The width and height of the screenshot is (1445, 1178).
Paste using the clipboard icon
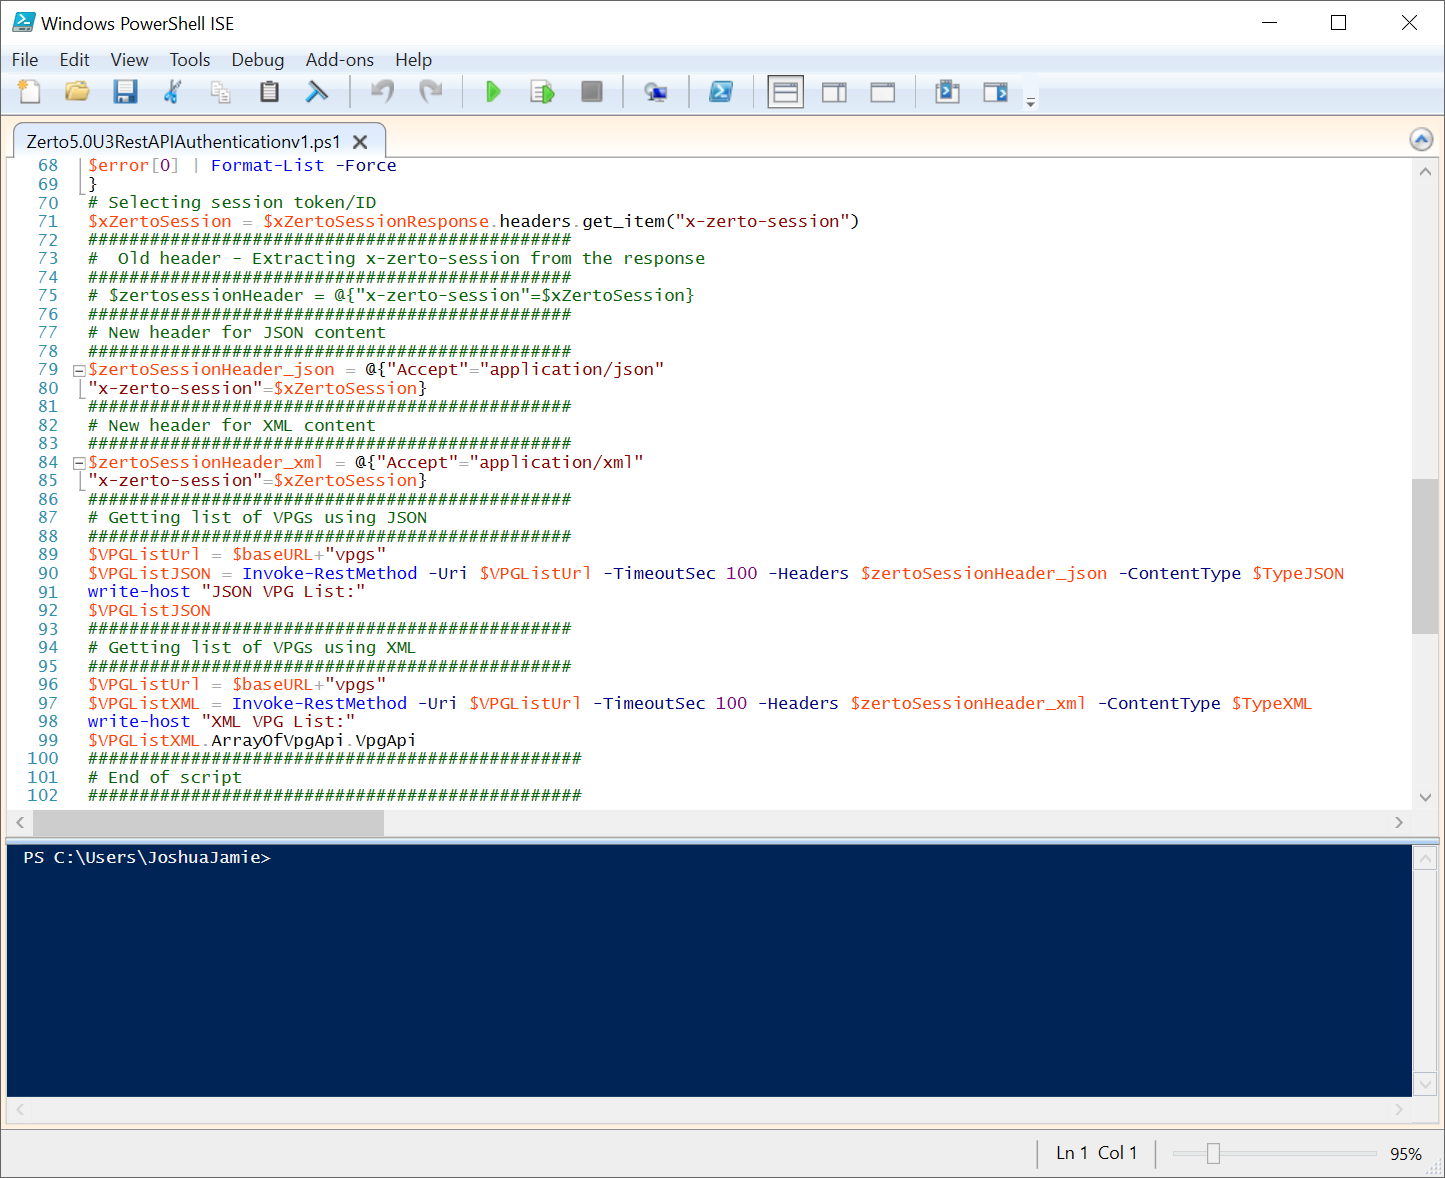pyautogui.click(x=269, y=92)
